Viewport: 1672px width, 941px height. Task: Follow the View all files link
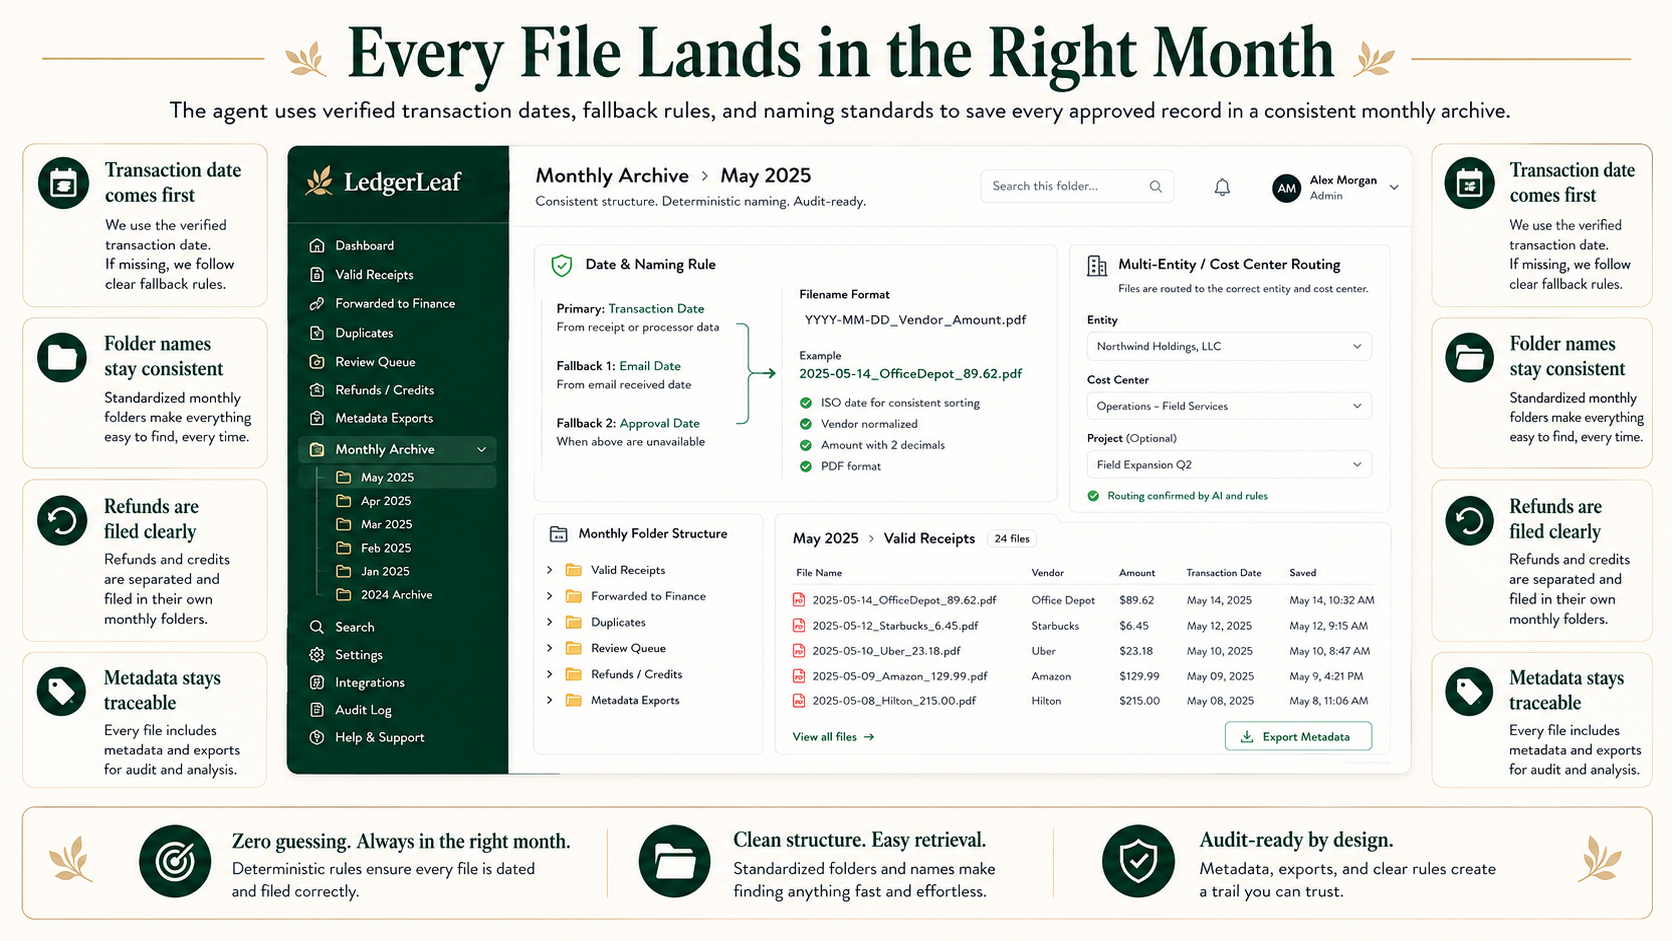coord(833,737)
